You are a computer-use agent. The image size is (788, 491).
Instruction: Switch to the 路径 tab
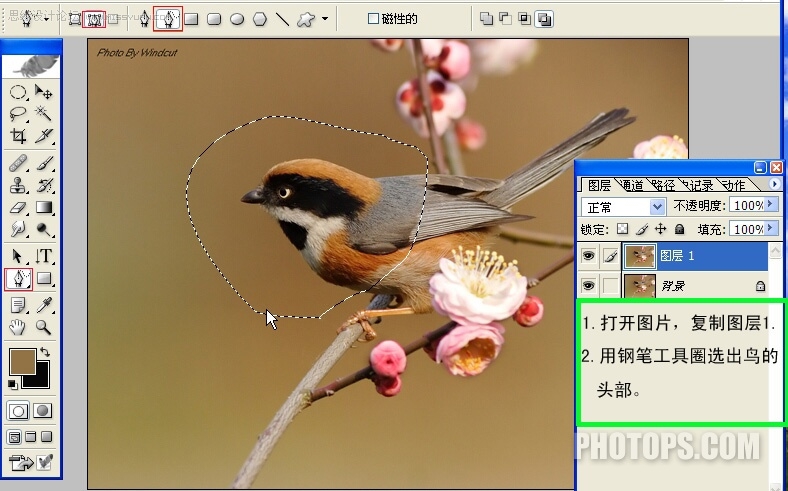(663, 185)
